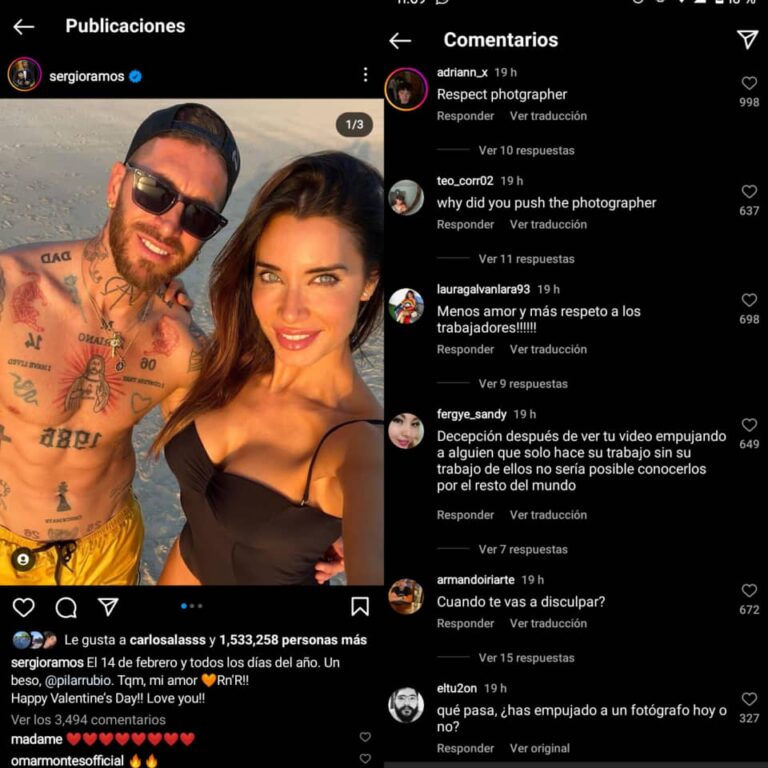Tap the carousel page indicator dots
Image resolution: width=768 pixels, height=768 pixels.
tap(192, 606)
